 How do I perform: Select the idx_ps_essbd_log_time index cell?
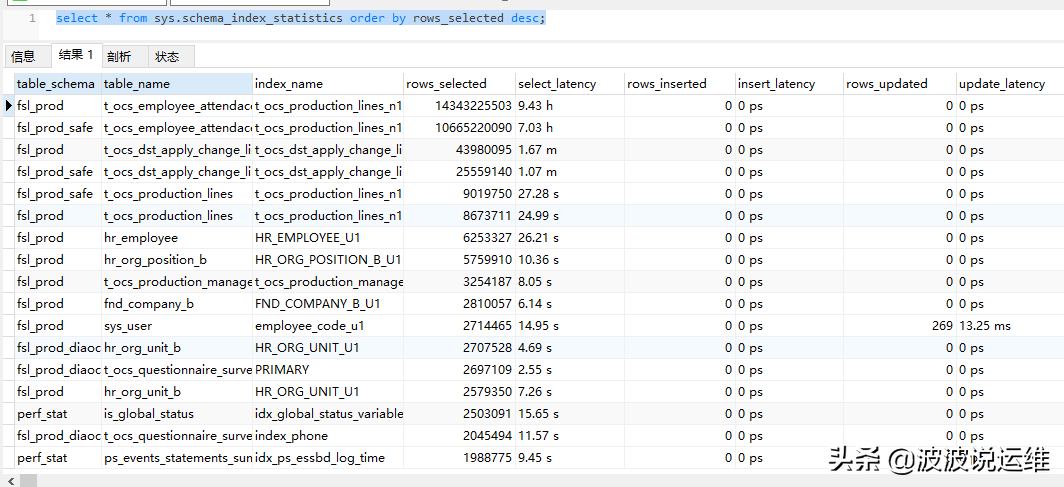point(328,459)
